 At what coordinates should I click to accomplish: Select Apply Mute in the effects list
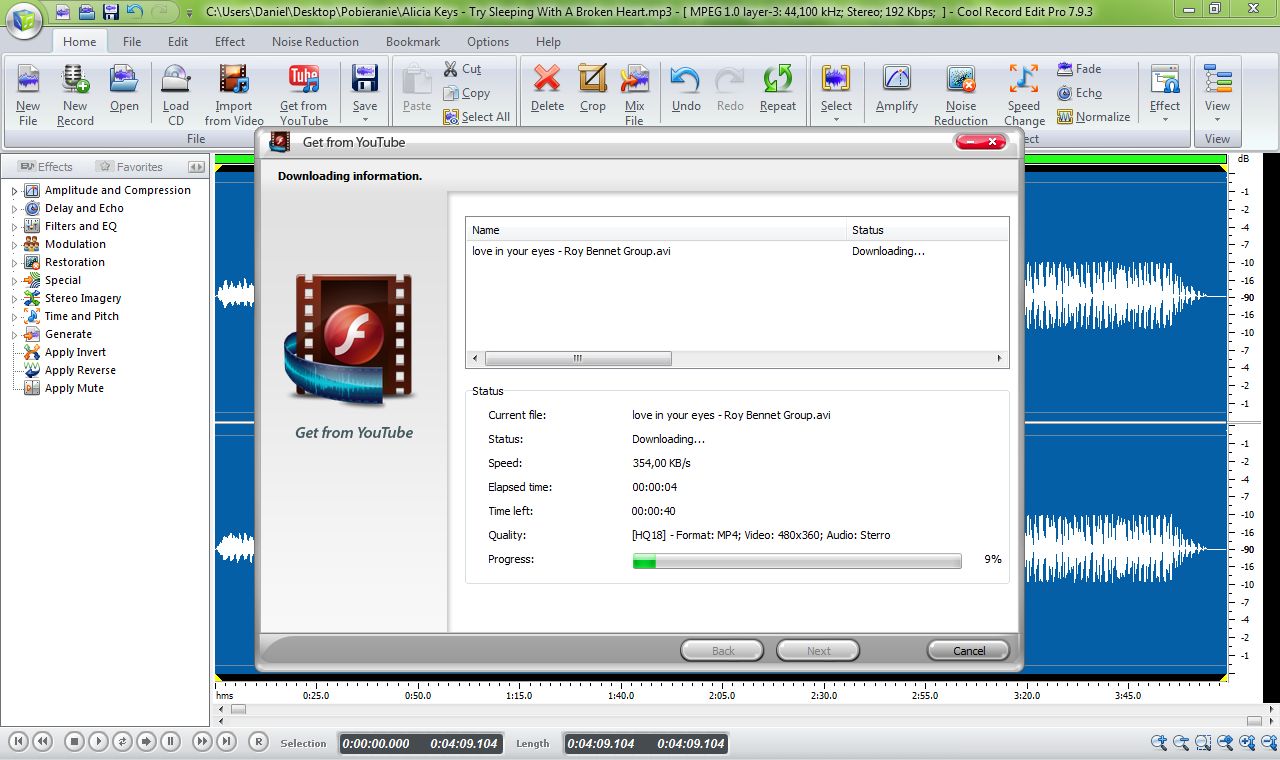[74, 388]
